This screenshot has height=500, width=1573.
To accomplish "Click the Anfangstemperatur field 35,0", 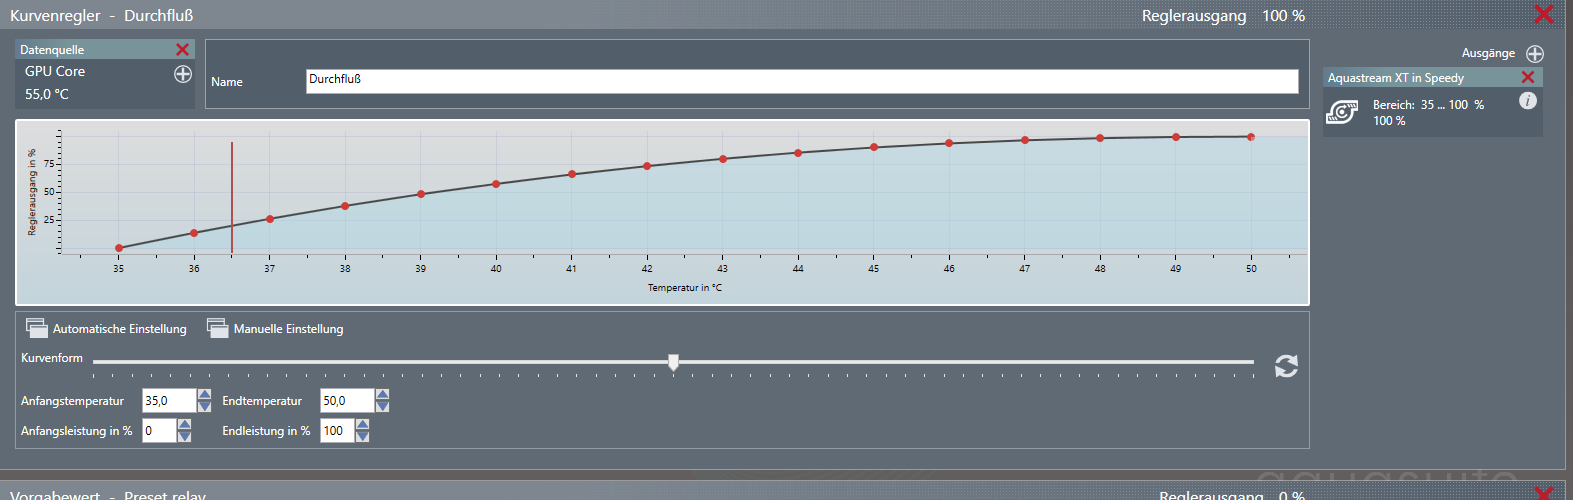I will (x=169, y=400).
